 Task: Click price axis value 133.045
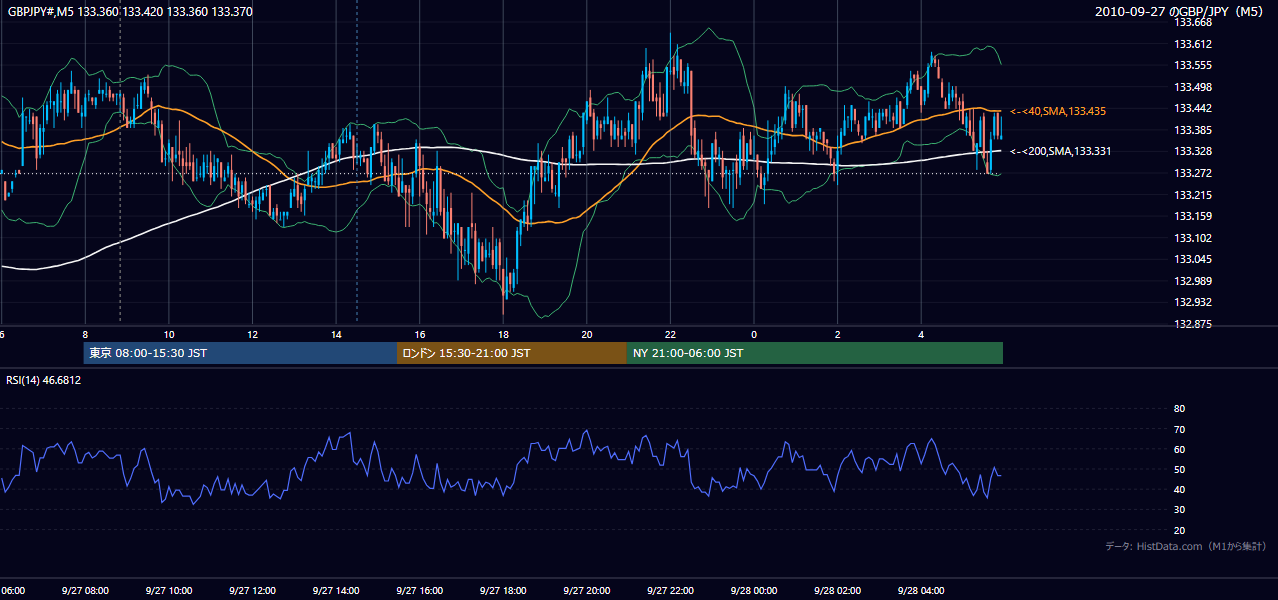point(1192,259)
